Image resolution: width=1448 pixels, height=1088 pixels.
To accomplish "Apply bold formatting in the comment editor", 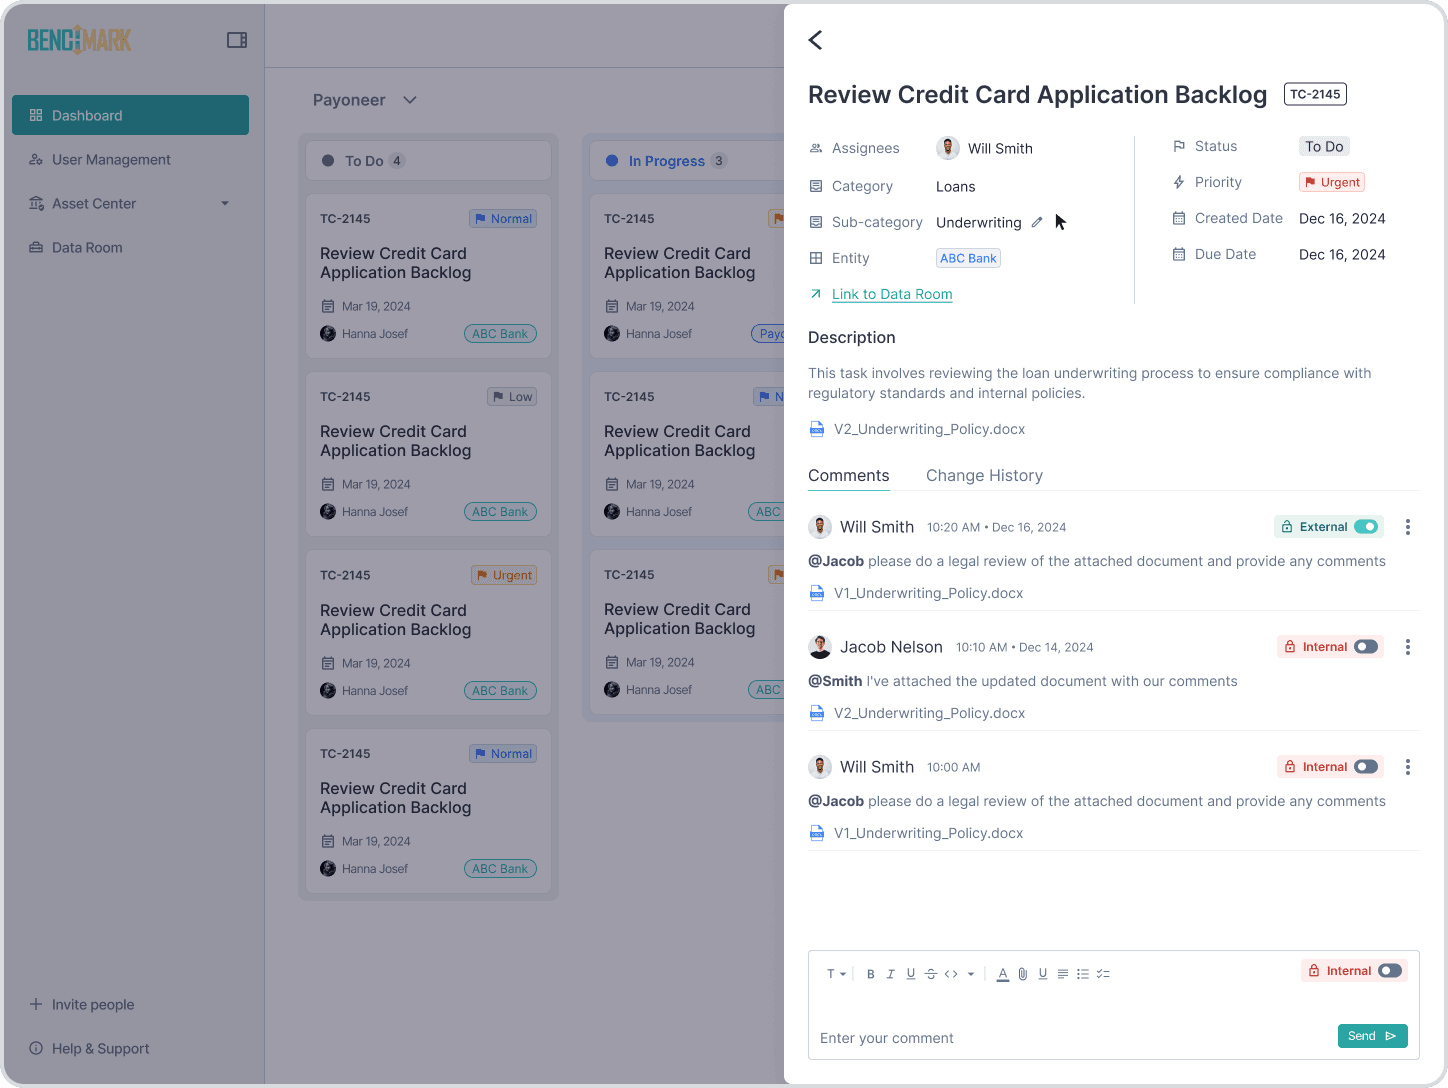I will point(871,974).
